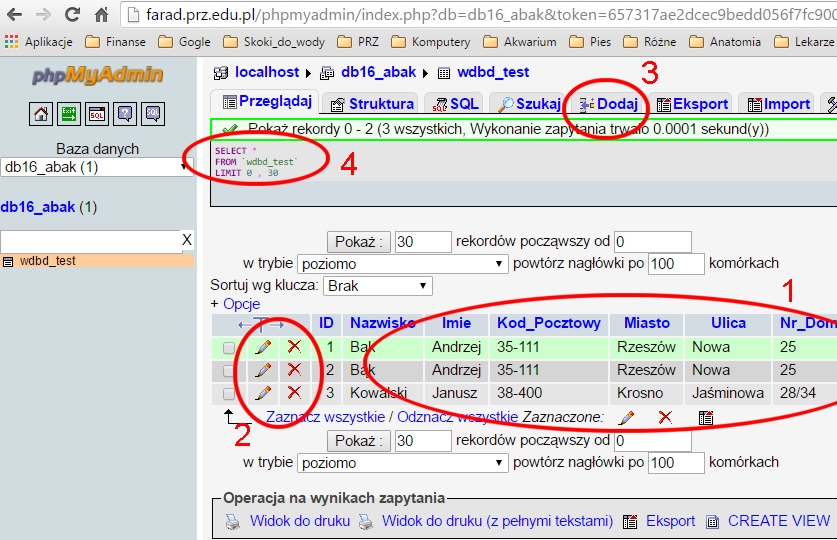Open the Eksport tab
The image size is (837, 540).
[692, 104]
